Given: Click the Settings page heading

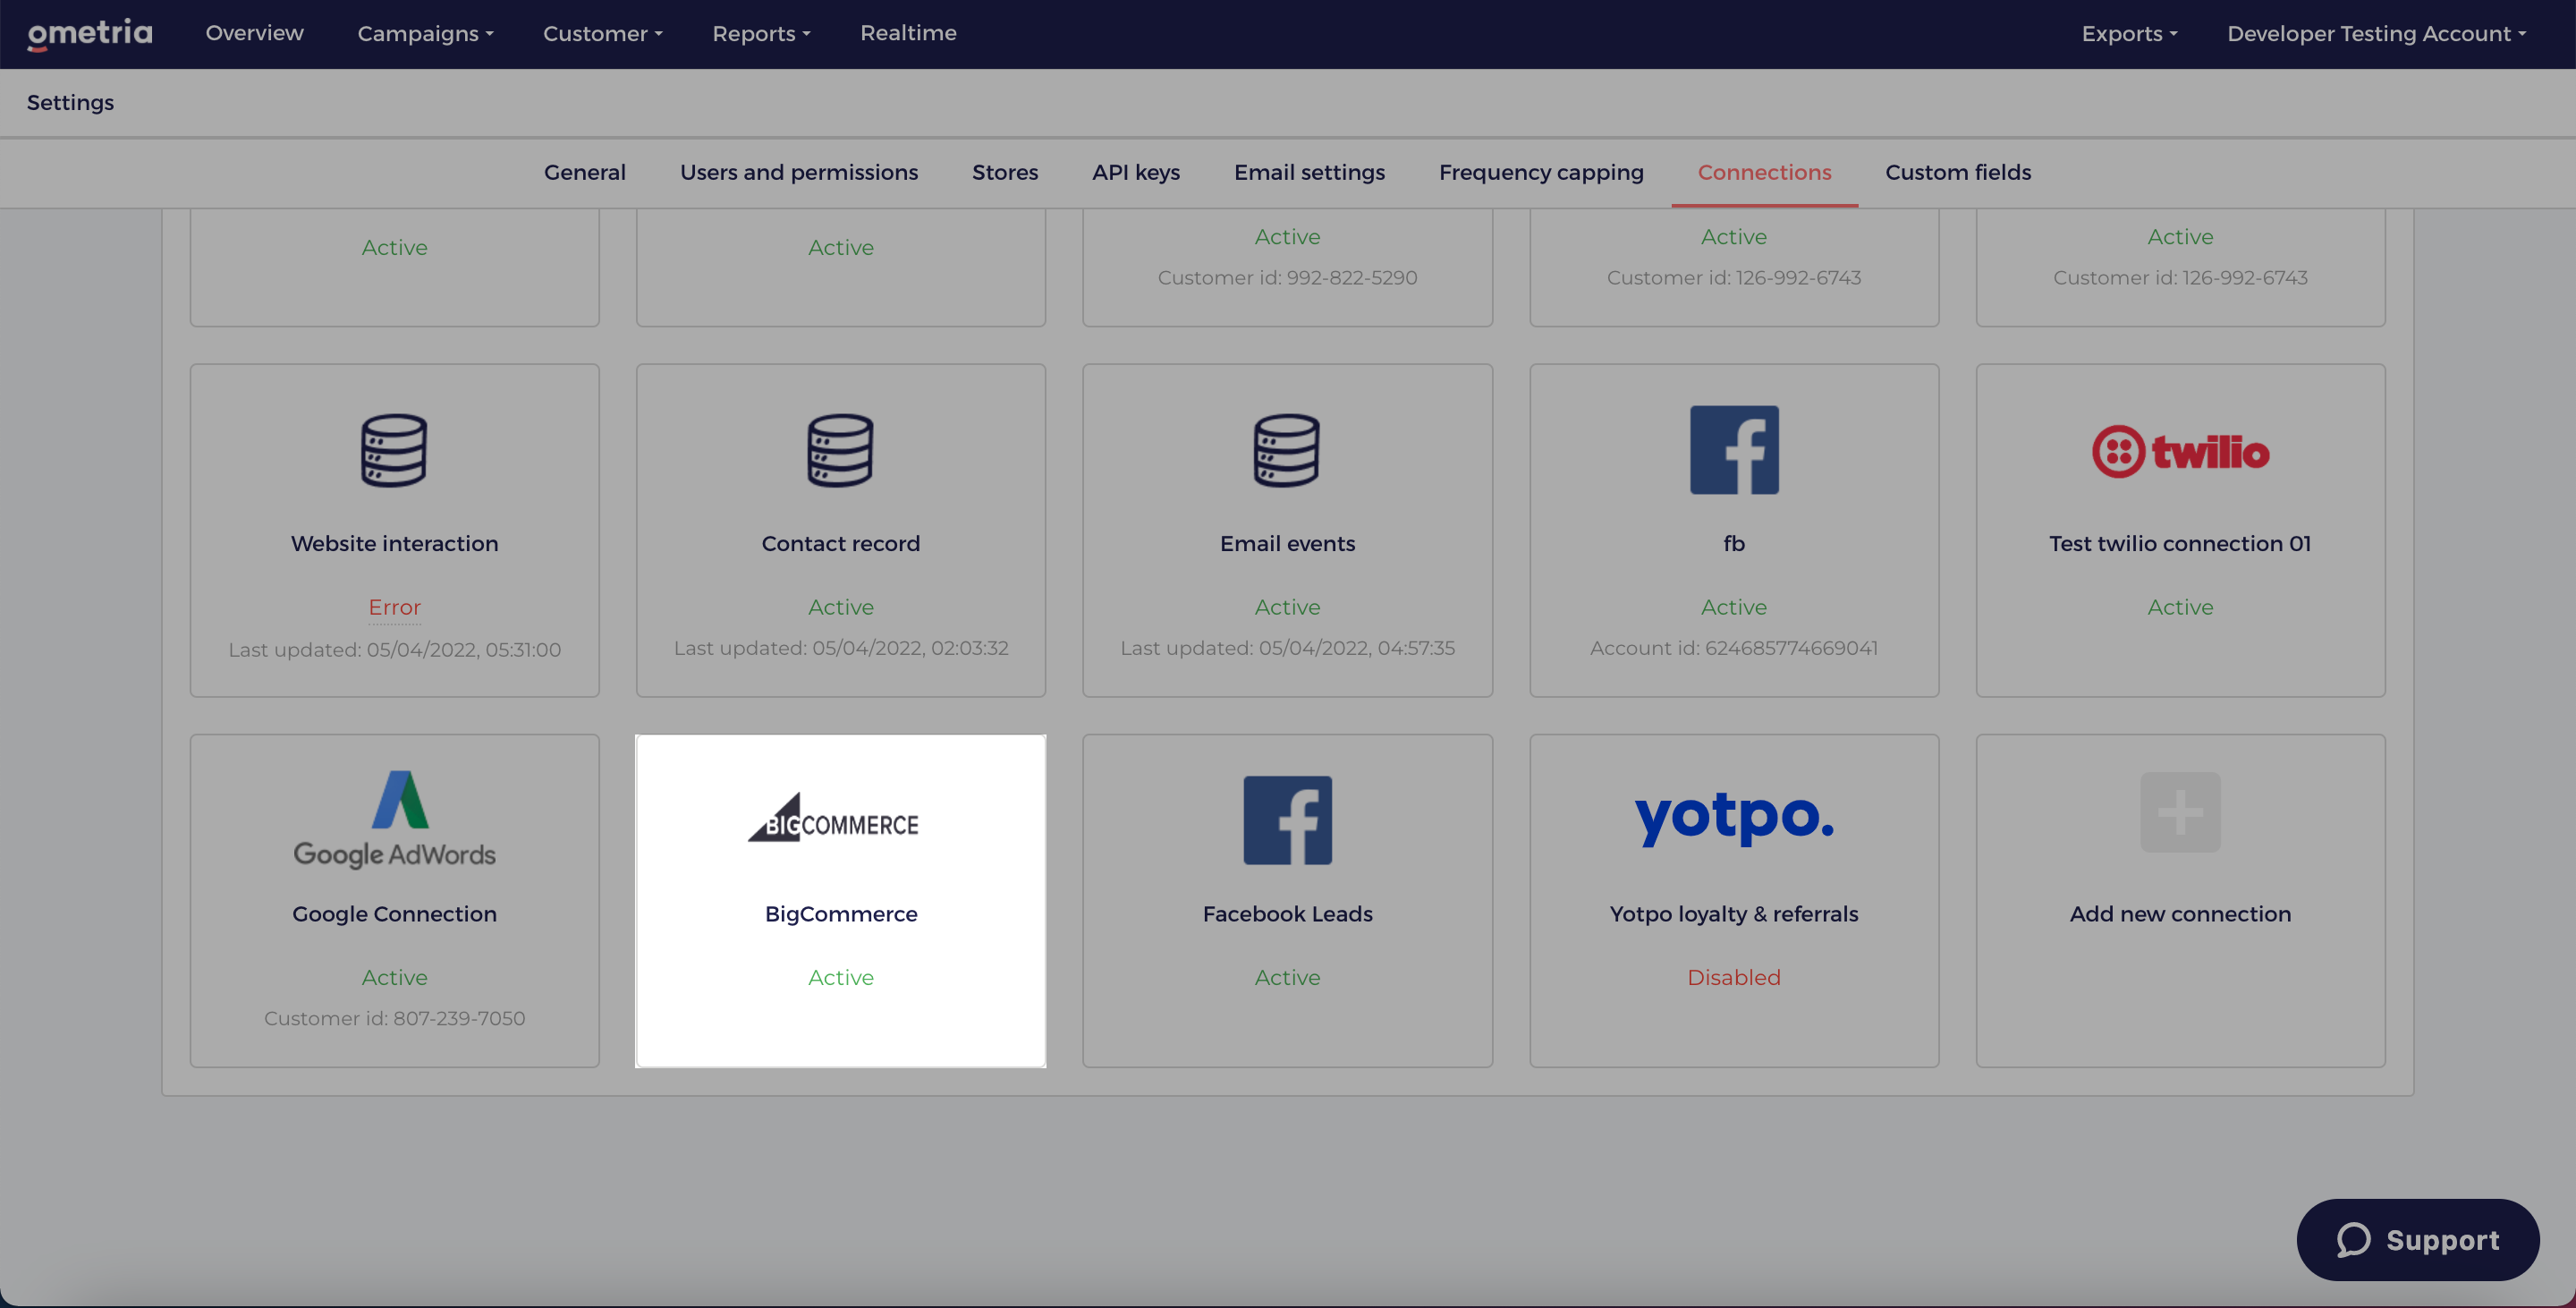Looking at the screenshot, I should [70, 103].
